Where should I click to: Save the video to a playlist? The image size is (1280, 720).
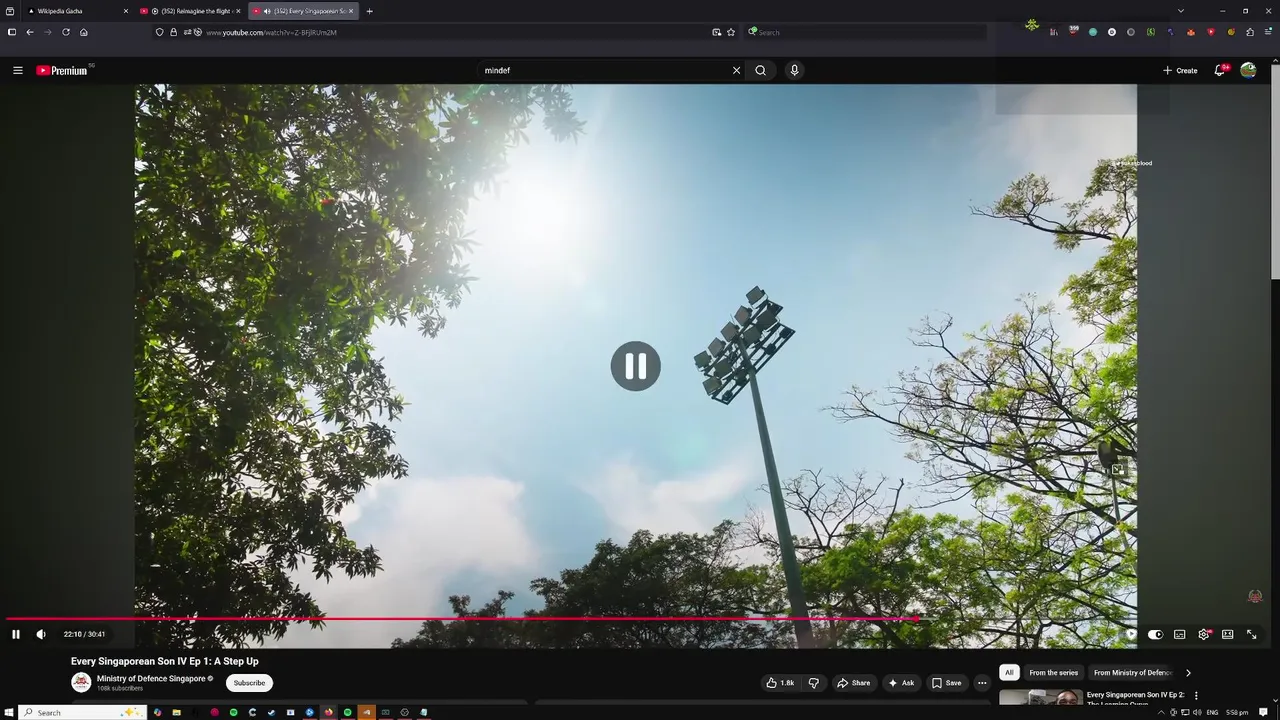946,683
